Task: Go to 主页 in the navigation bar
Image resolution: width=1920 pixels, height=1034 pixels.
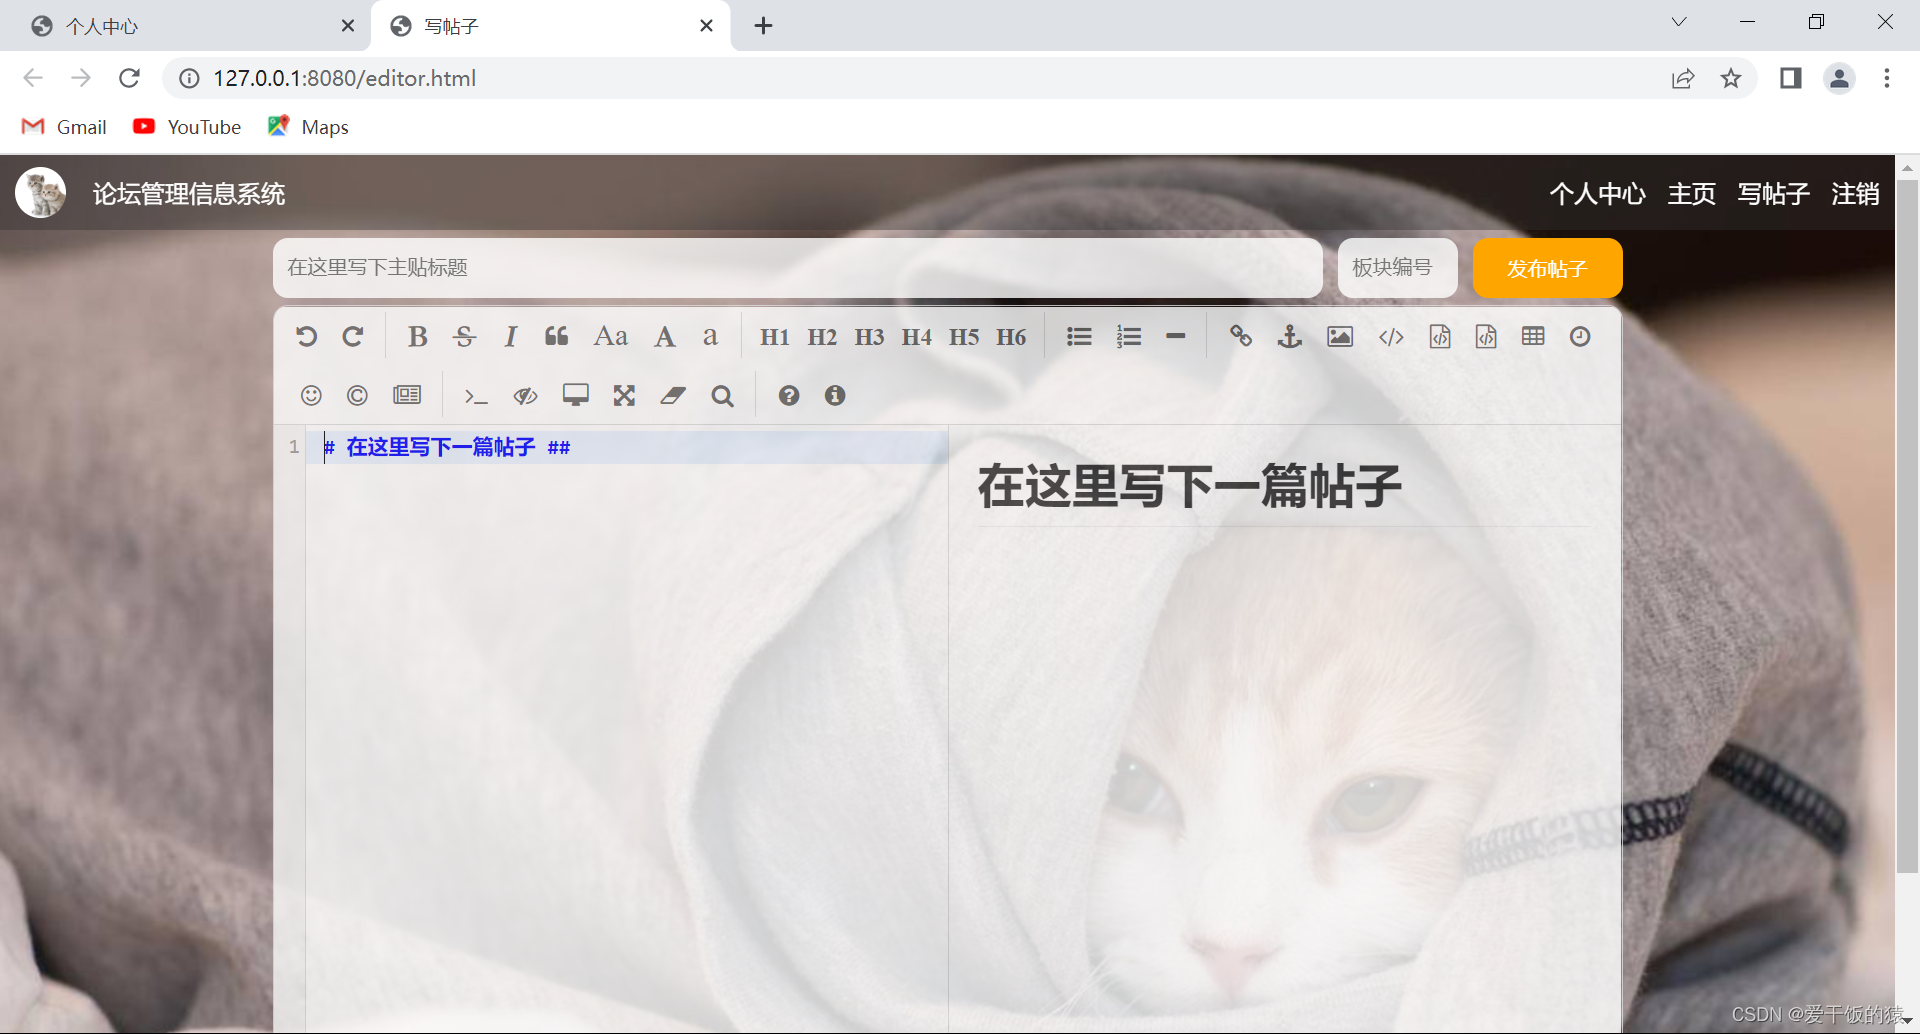Action: click(1691, 194)
